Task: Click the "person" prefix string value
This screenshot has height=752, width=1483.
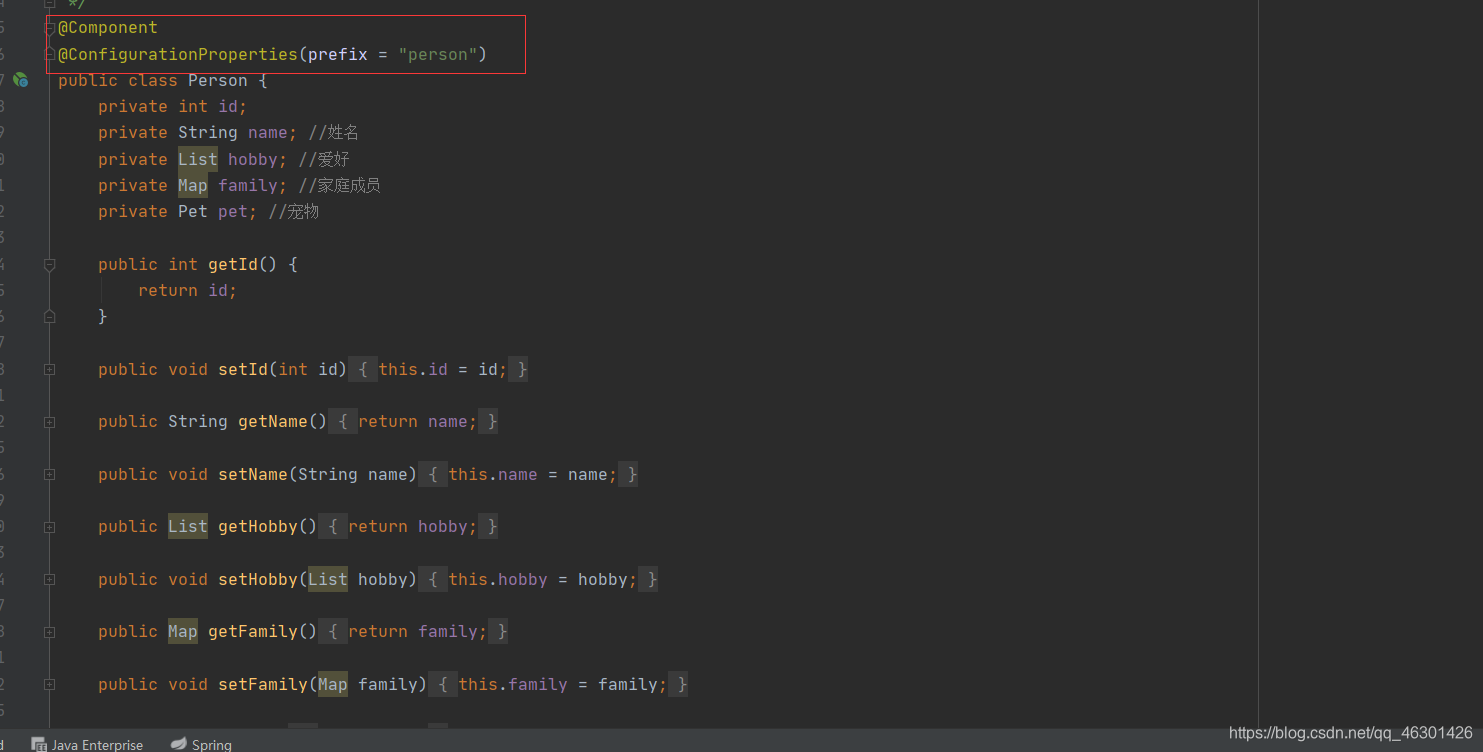Action: (x=438, y=54)
